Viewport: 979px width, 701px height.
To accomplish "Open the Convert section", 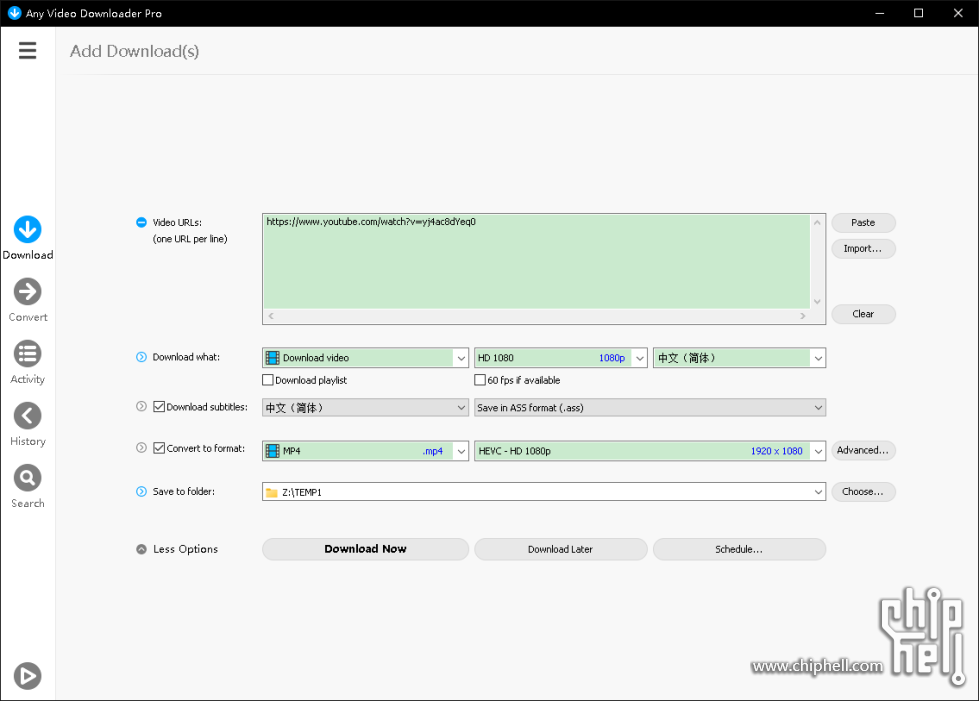I will [x=27, y=292].
